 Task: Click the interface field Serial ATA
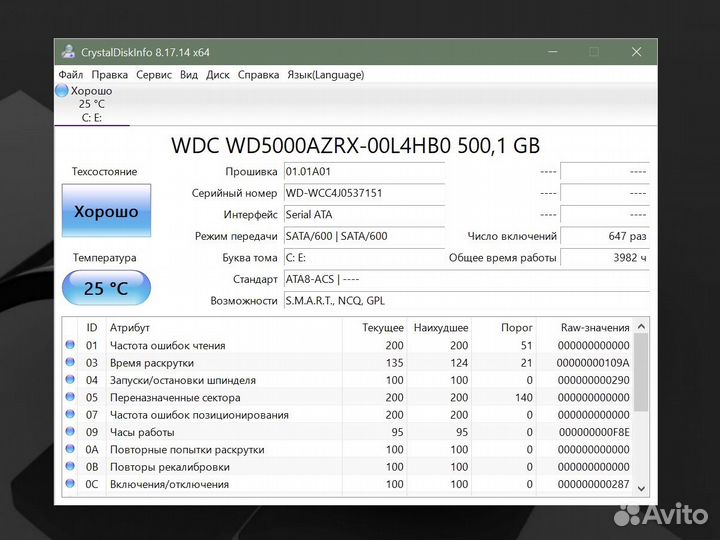pos(364,215)
